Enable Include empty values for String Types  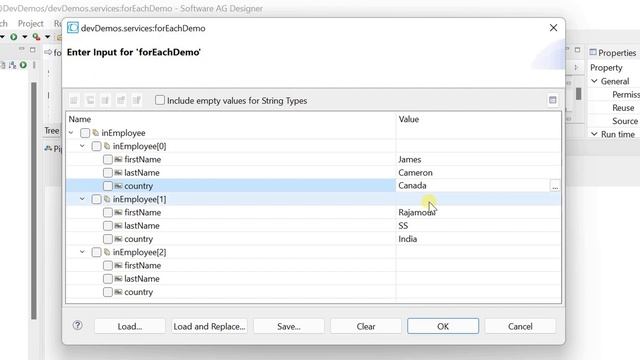point(160,100)
